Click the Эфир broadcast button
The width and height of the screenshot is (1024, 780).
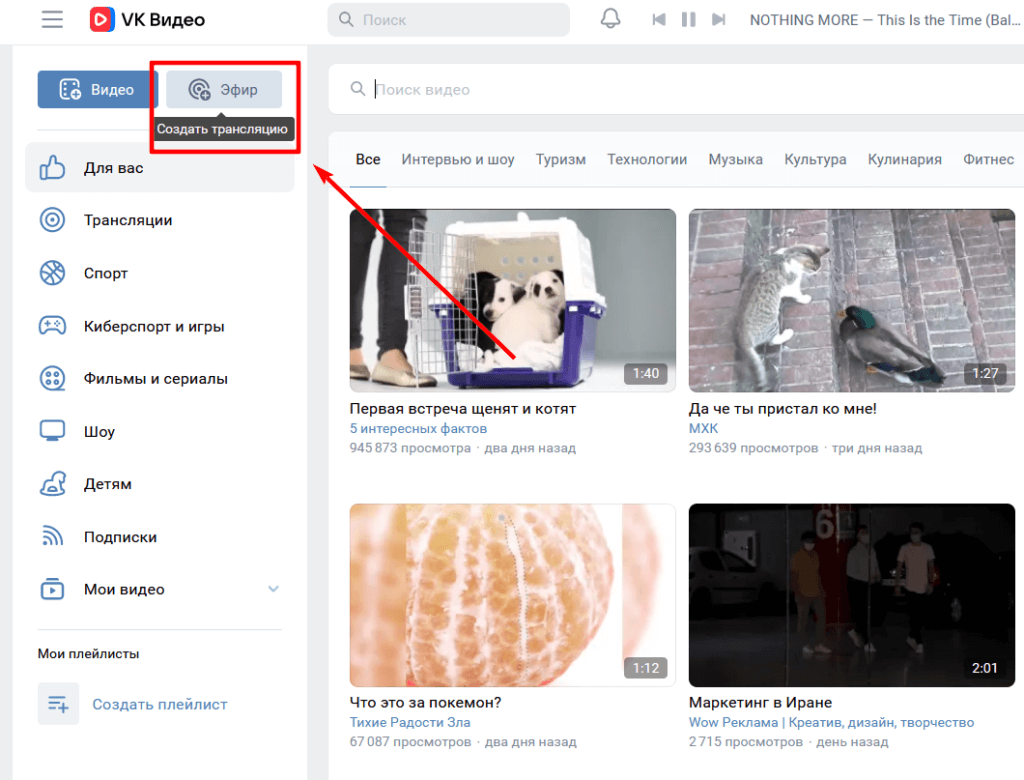(x=224, y=90)
